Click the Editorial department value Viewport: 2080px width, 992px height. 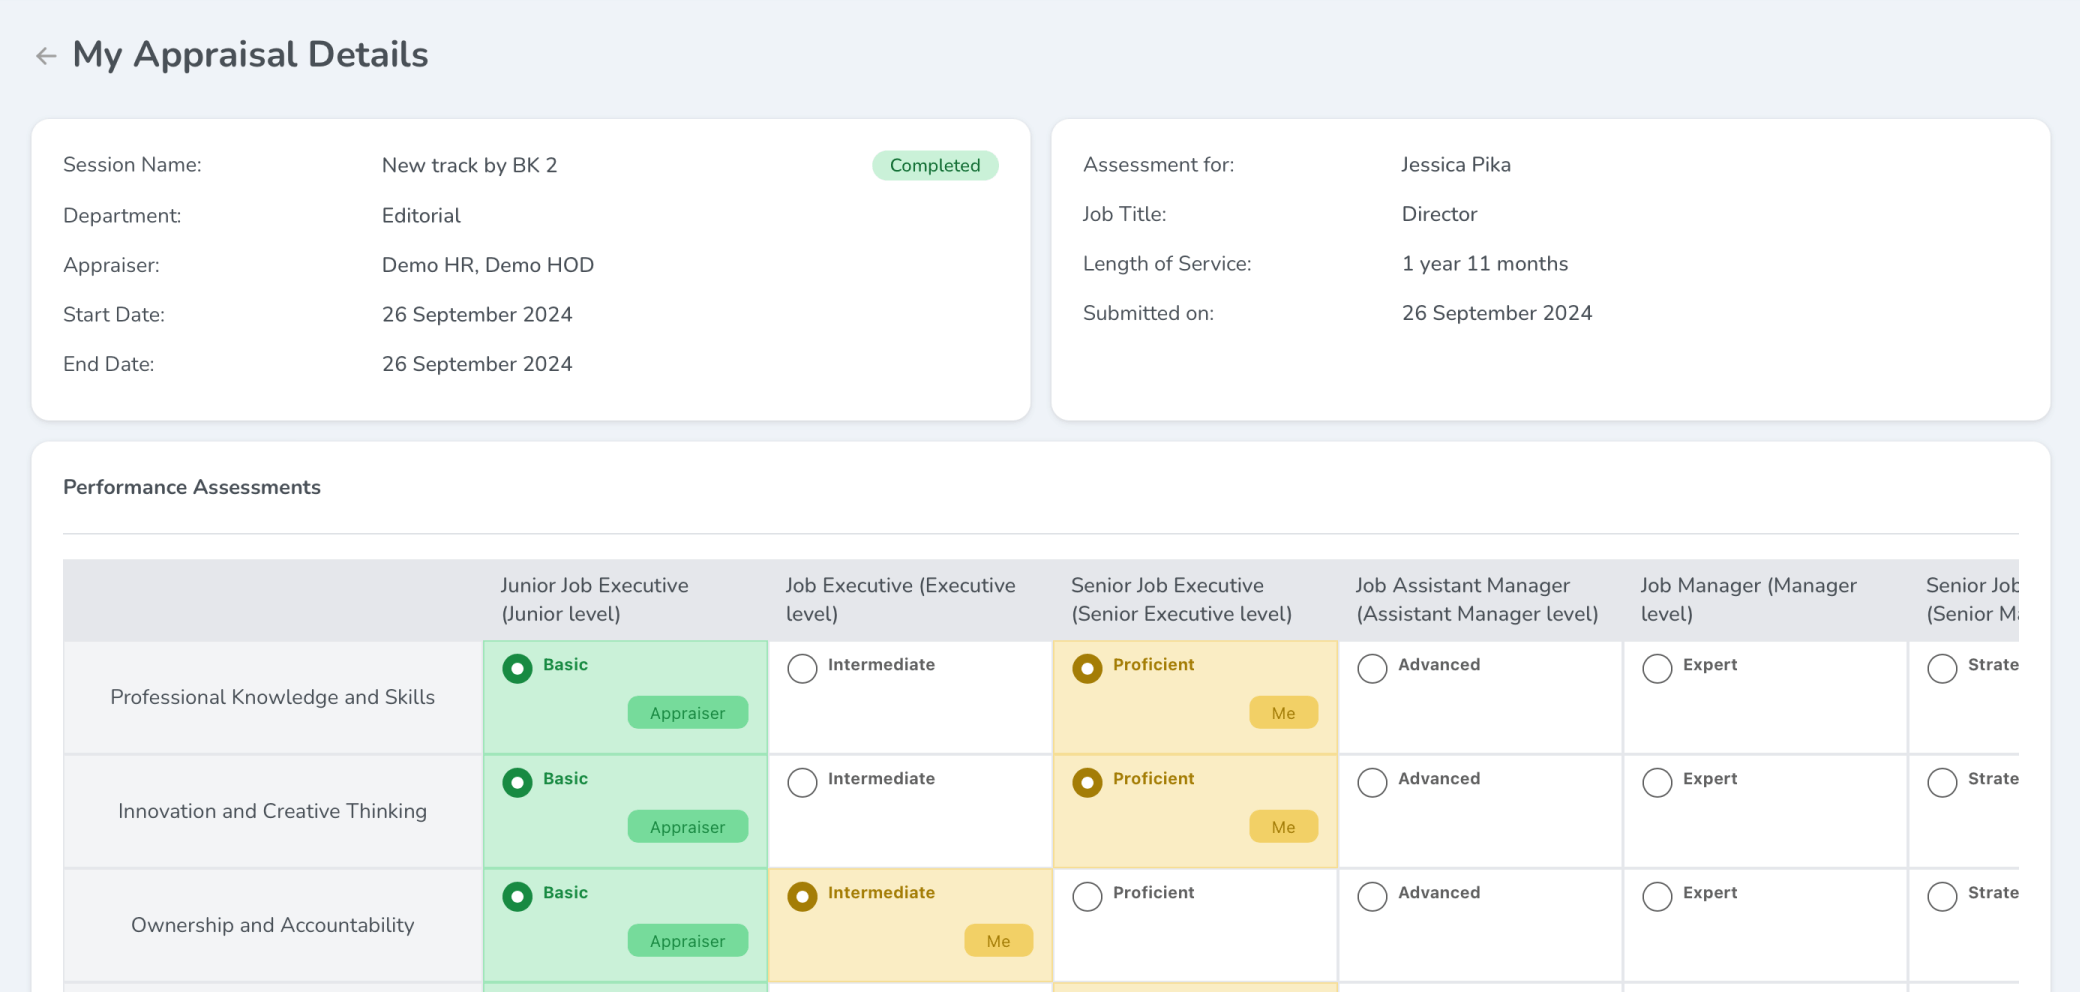421,215
